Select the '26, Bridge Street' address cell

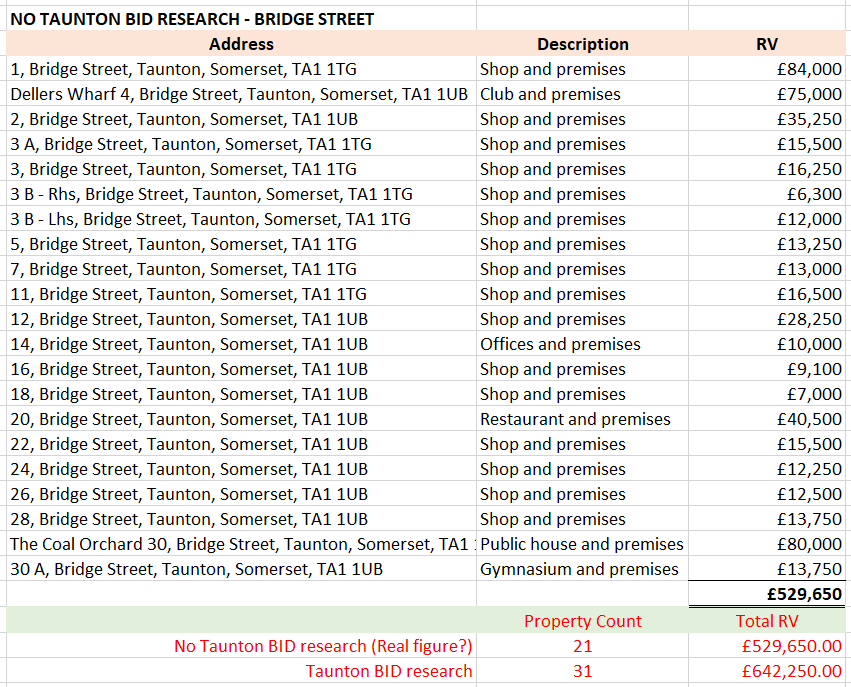pos(242,493)
